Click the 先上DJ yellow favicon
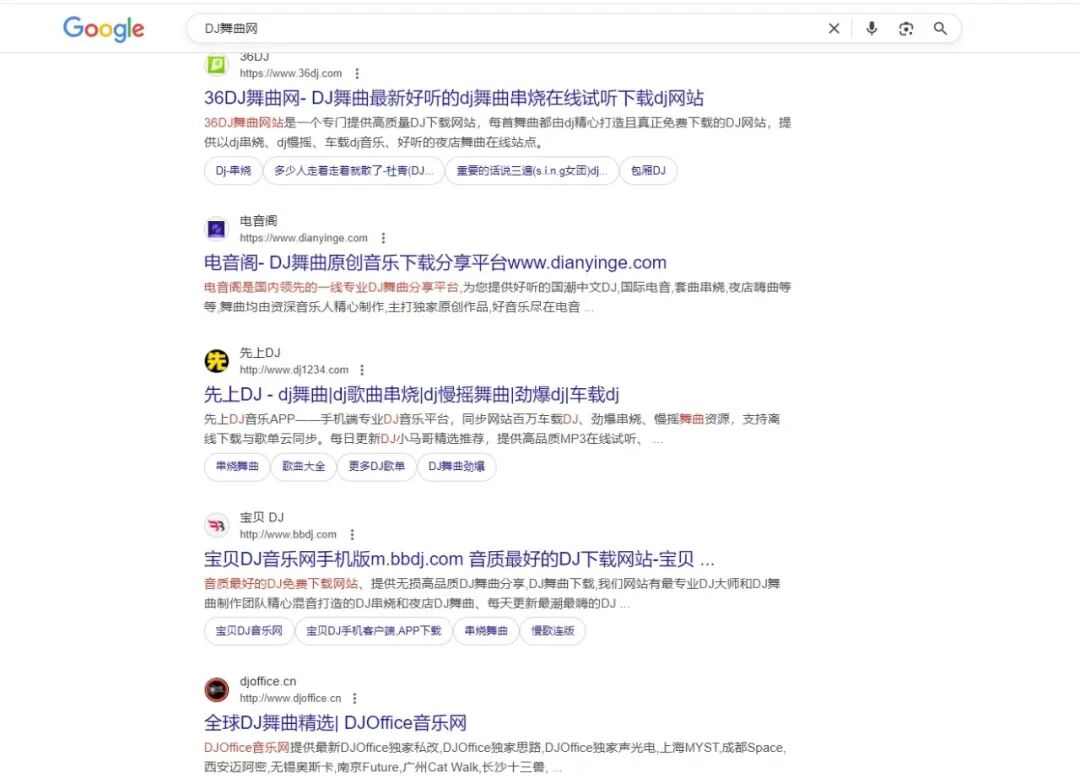 tap(216, 361)
